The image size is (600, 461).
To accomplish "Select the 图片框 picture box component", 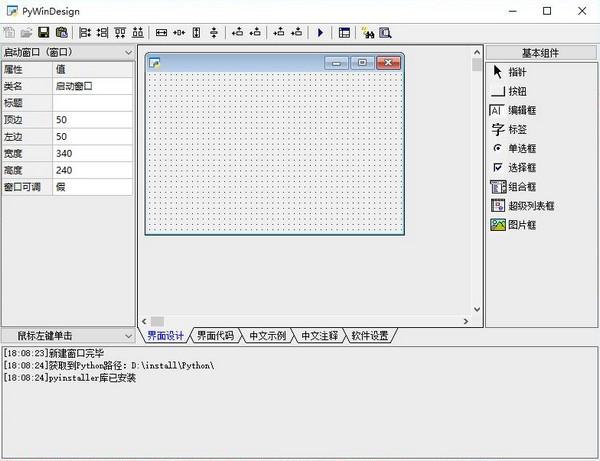I will [x=513, y=225].
